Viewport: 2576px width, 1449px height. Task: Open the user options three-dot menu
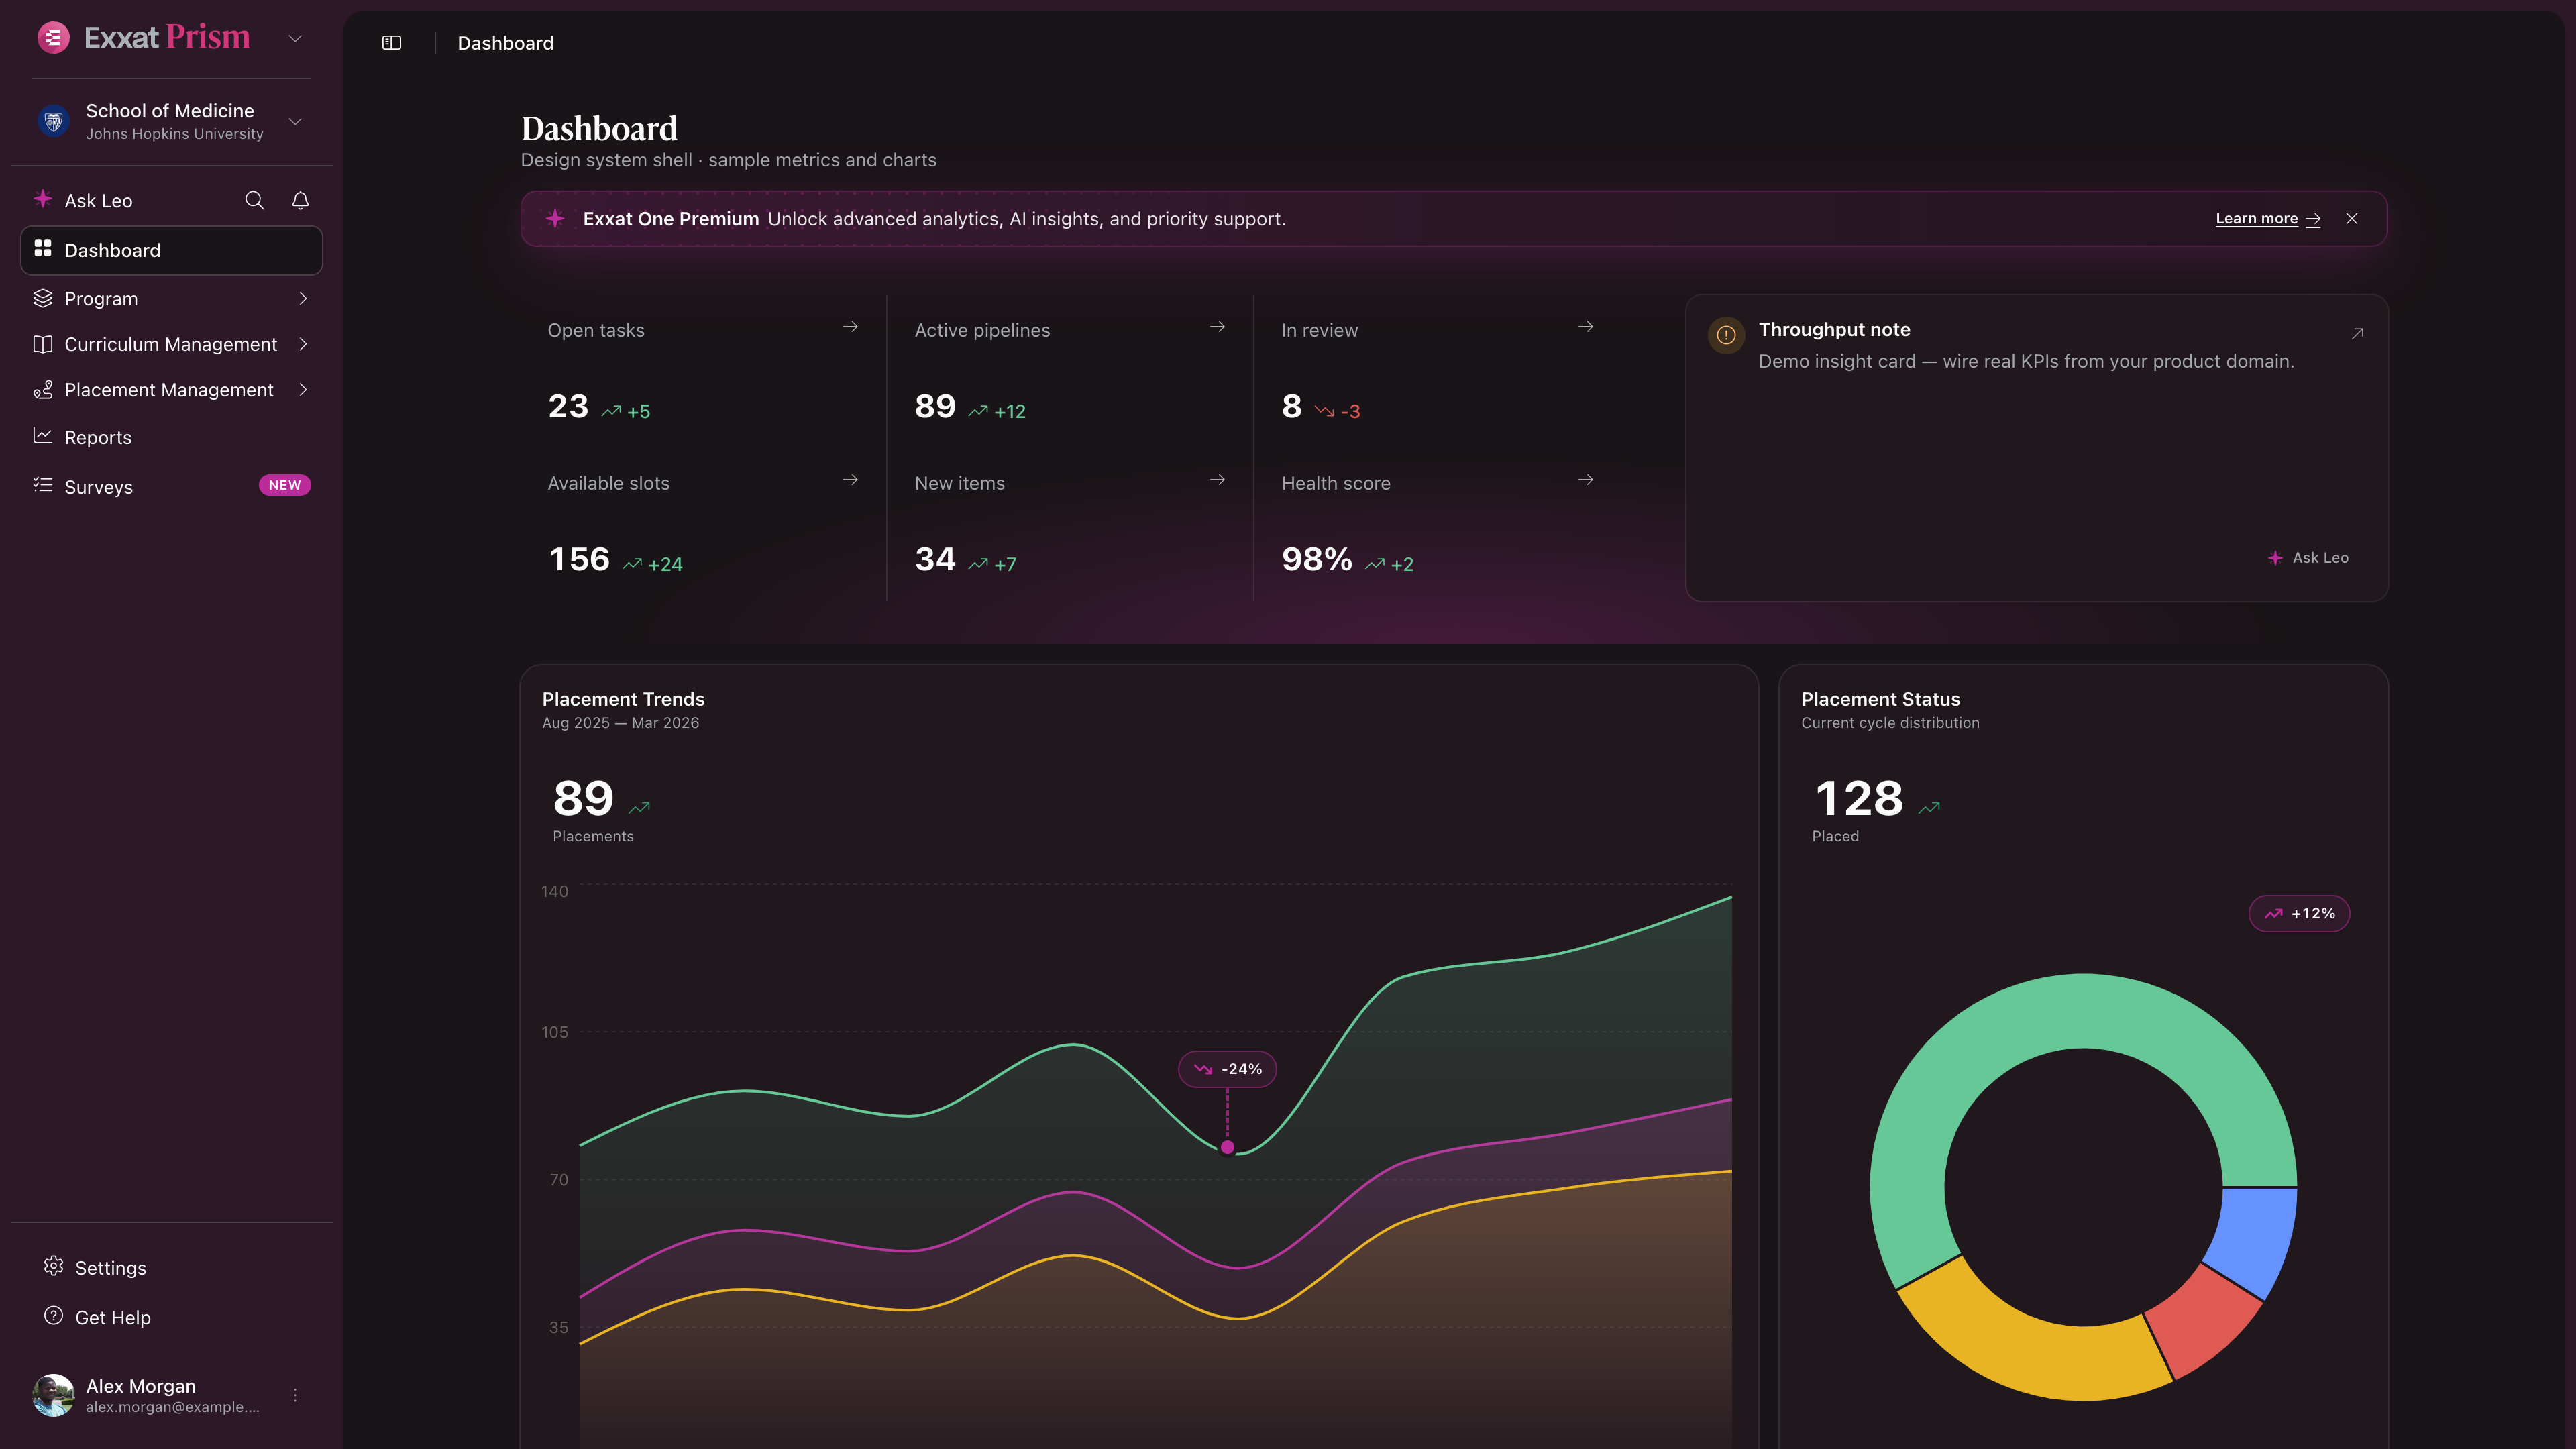point(295,1395)
